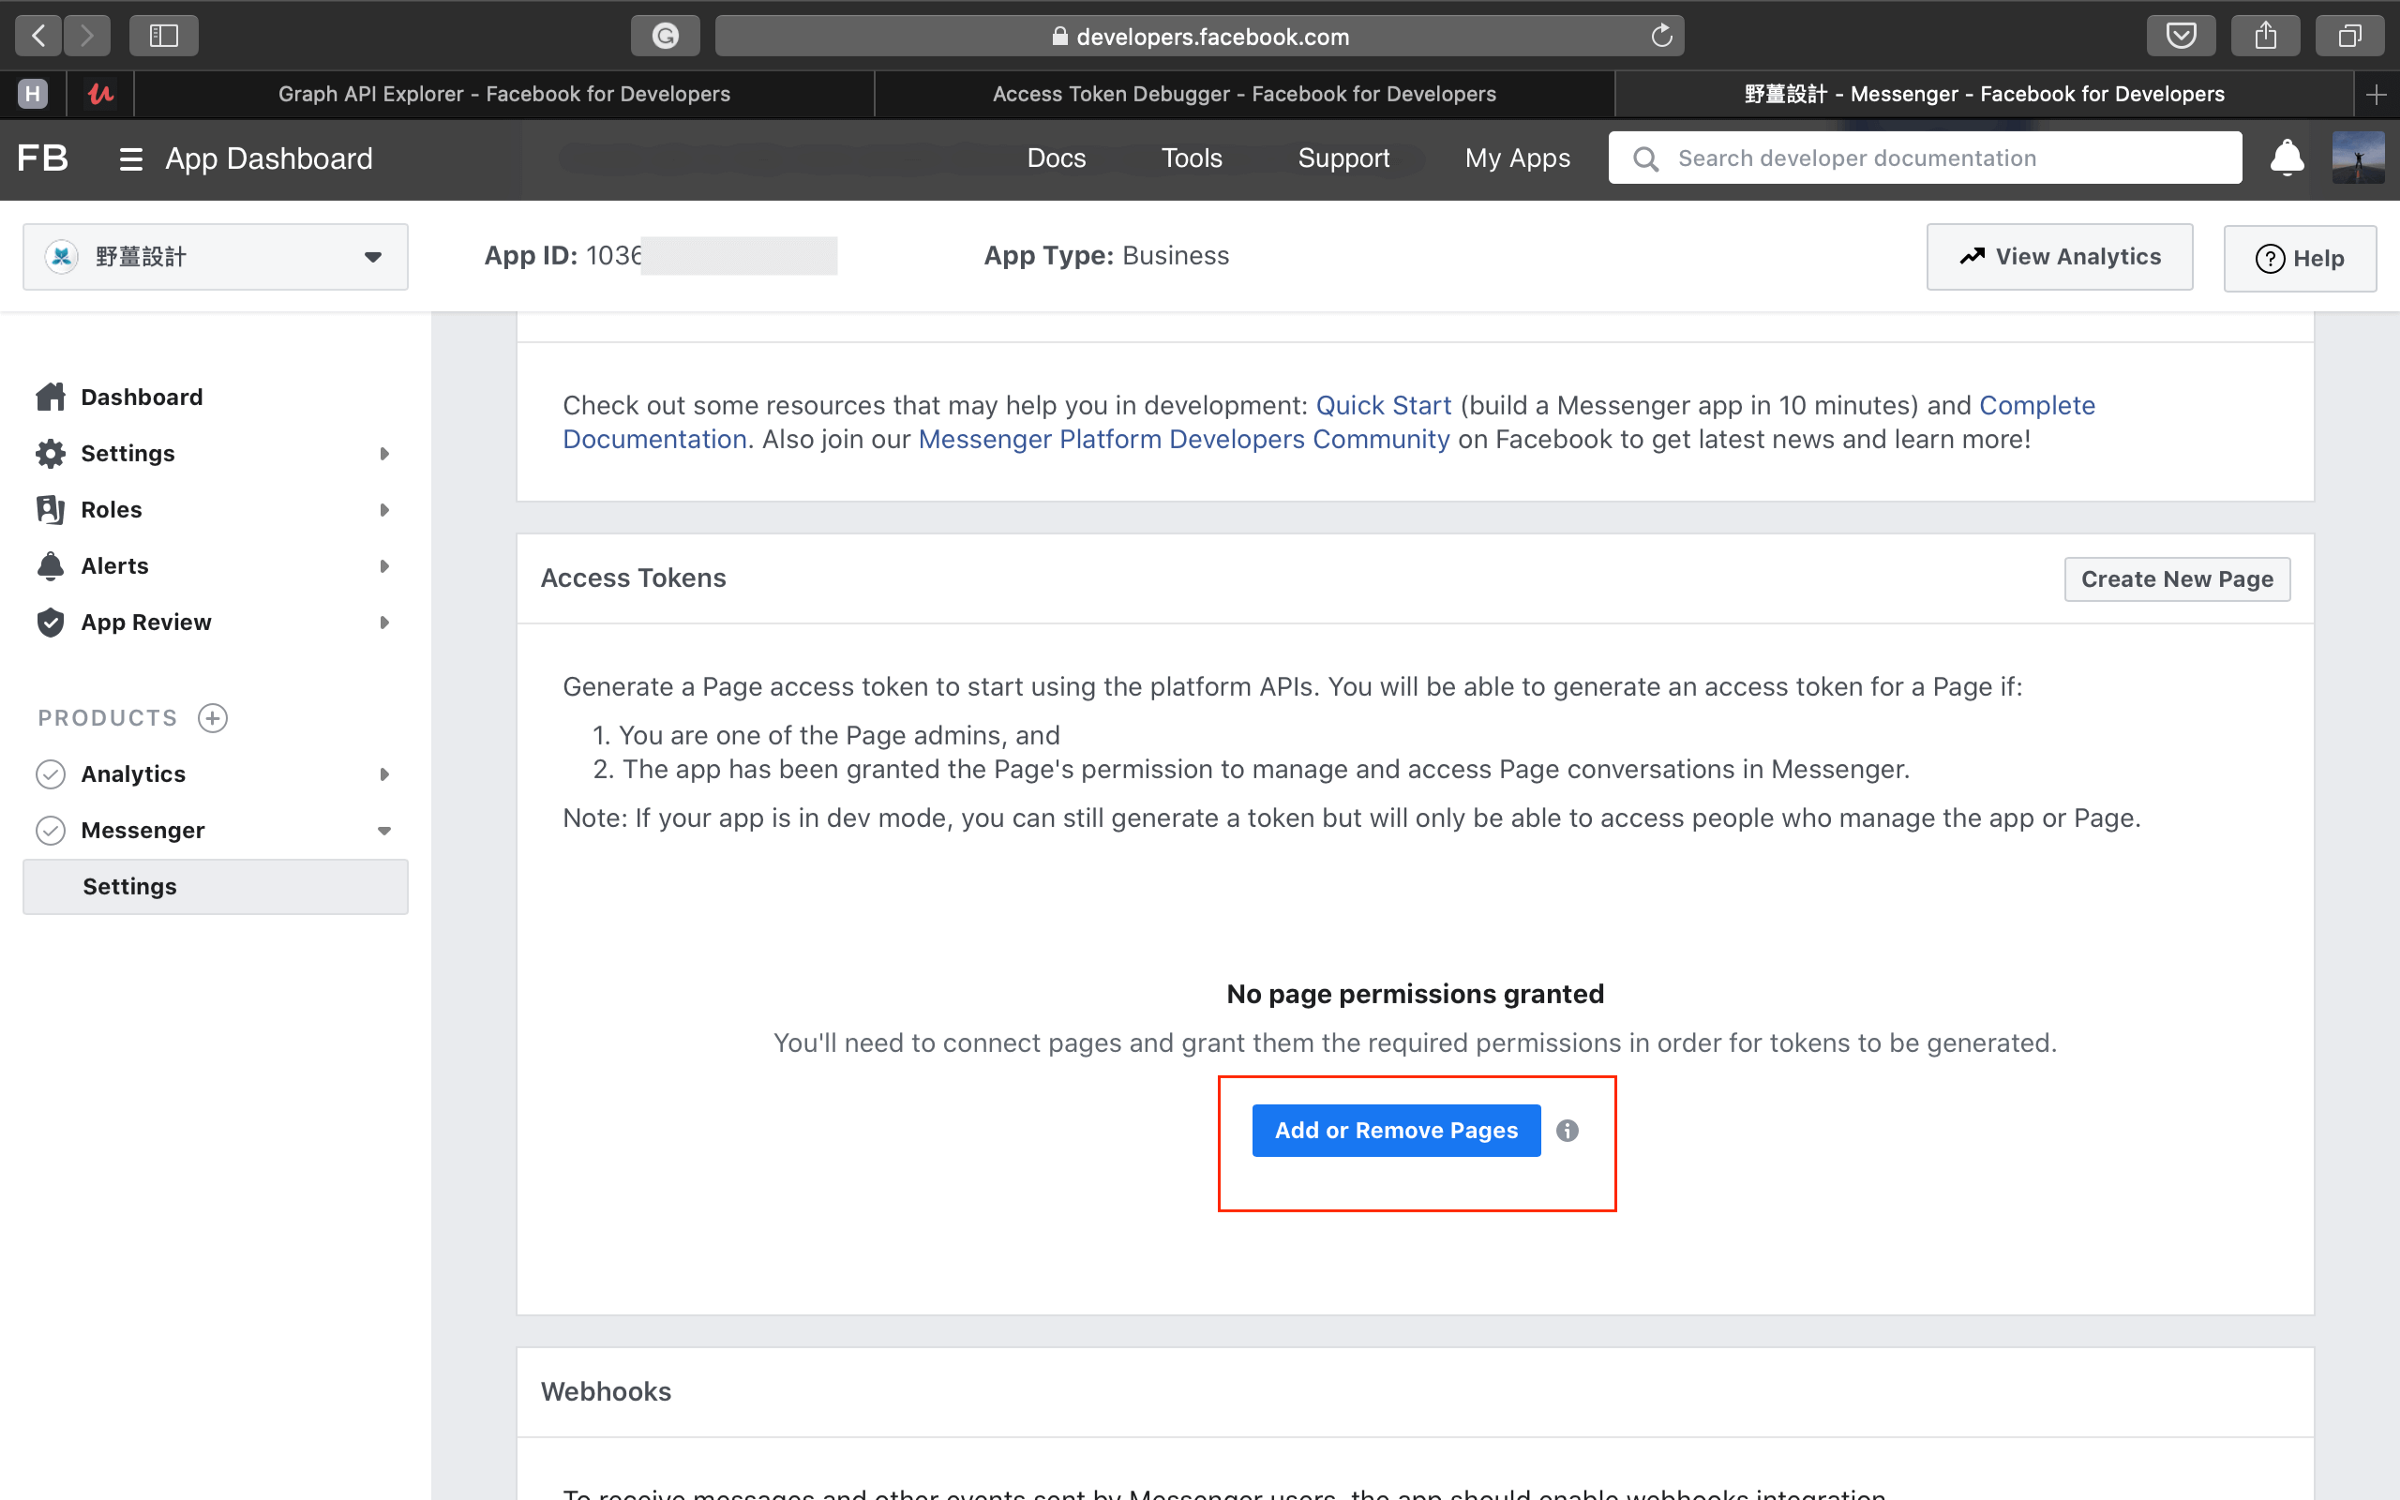Open the 野薑設計 app selector dropdown

(x=215, y=257)
